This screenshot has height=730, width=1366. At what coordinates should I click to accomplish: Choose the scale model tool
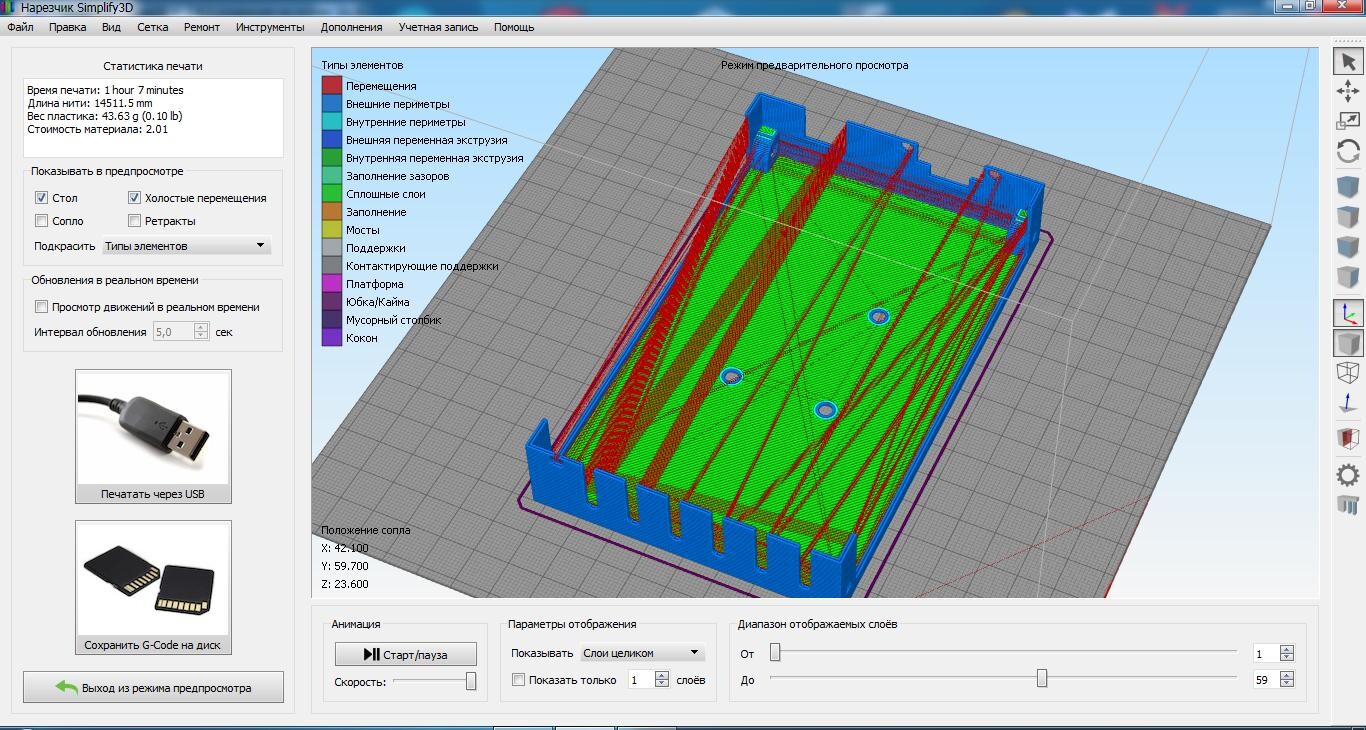pos(1348,121)
